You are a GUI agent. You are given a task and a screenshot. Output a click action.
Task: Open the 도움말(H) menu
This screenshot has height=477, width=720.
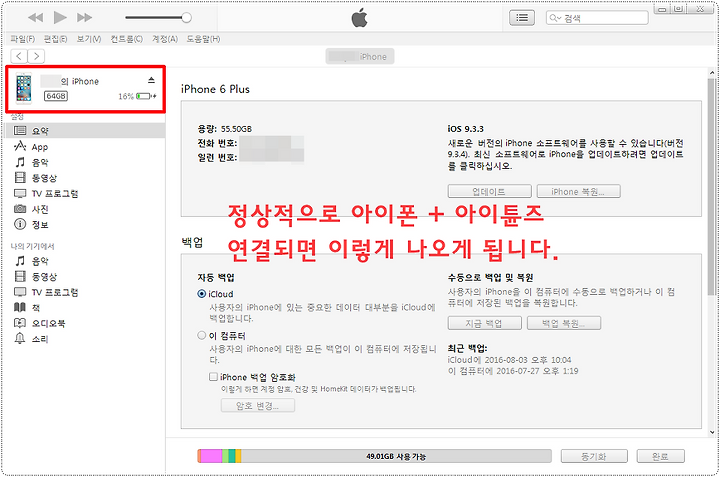tap(203, 39)
